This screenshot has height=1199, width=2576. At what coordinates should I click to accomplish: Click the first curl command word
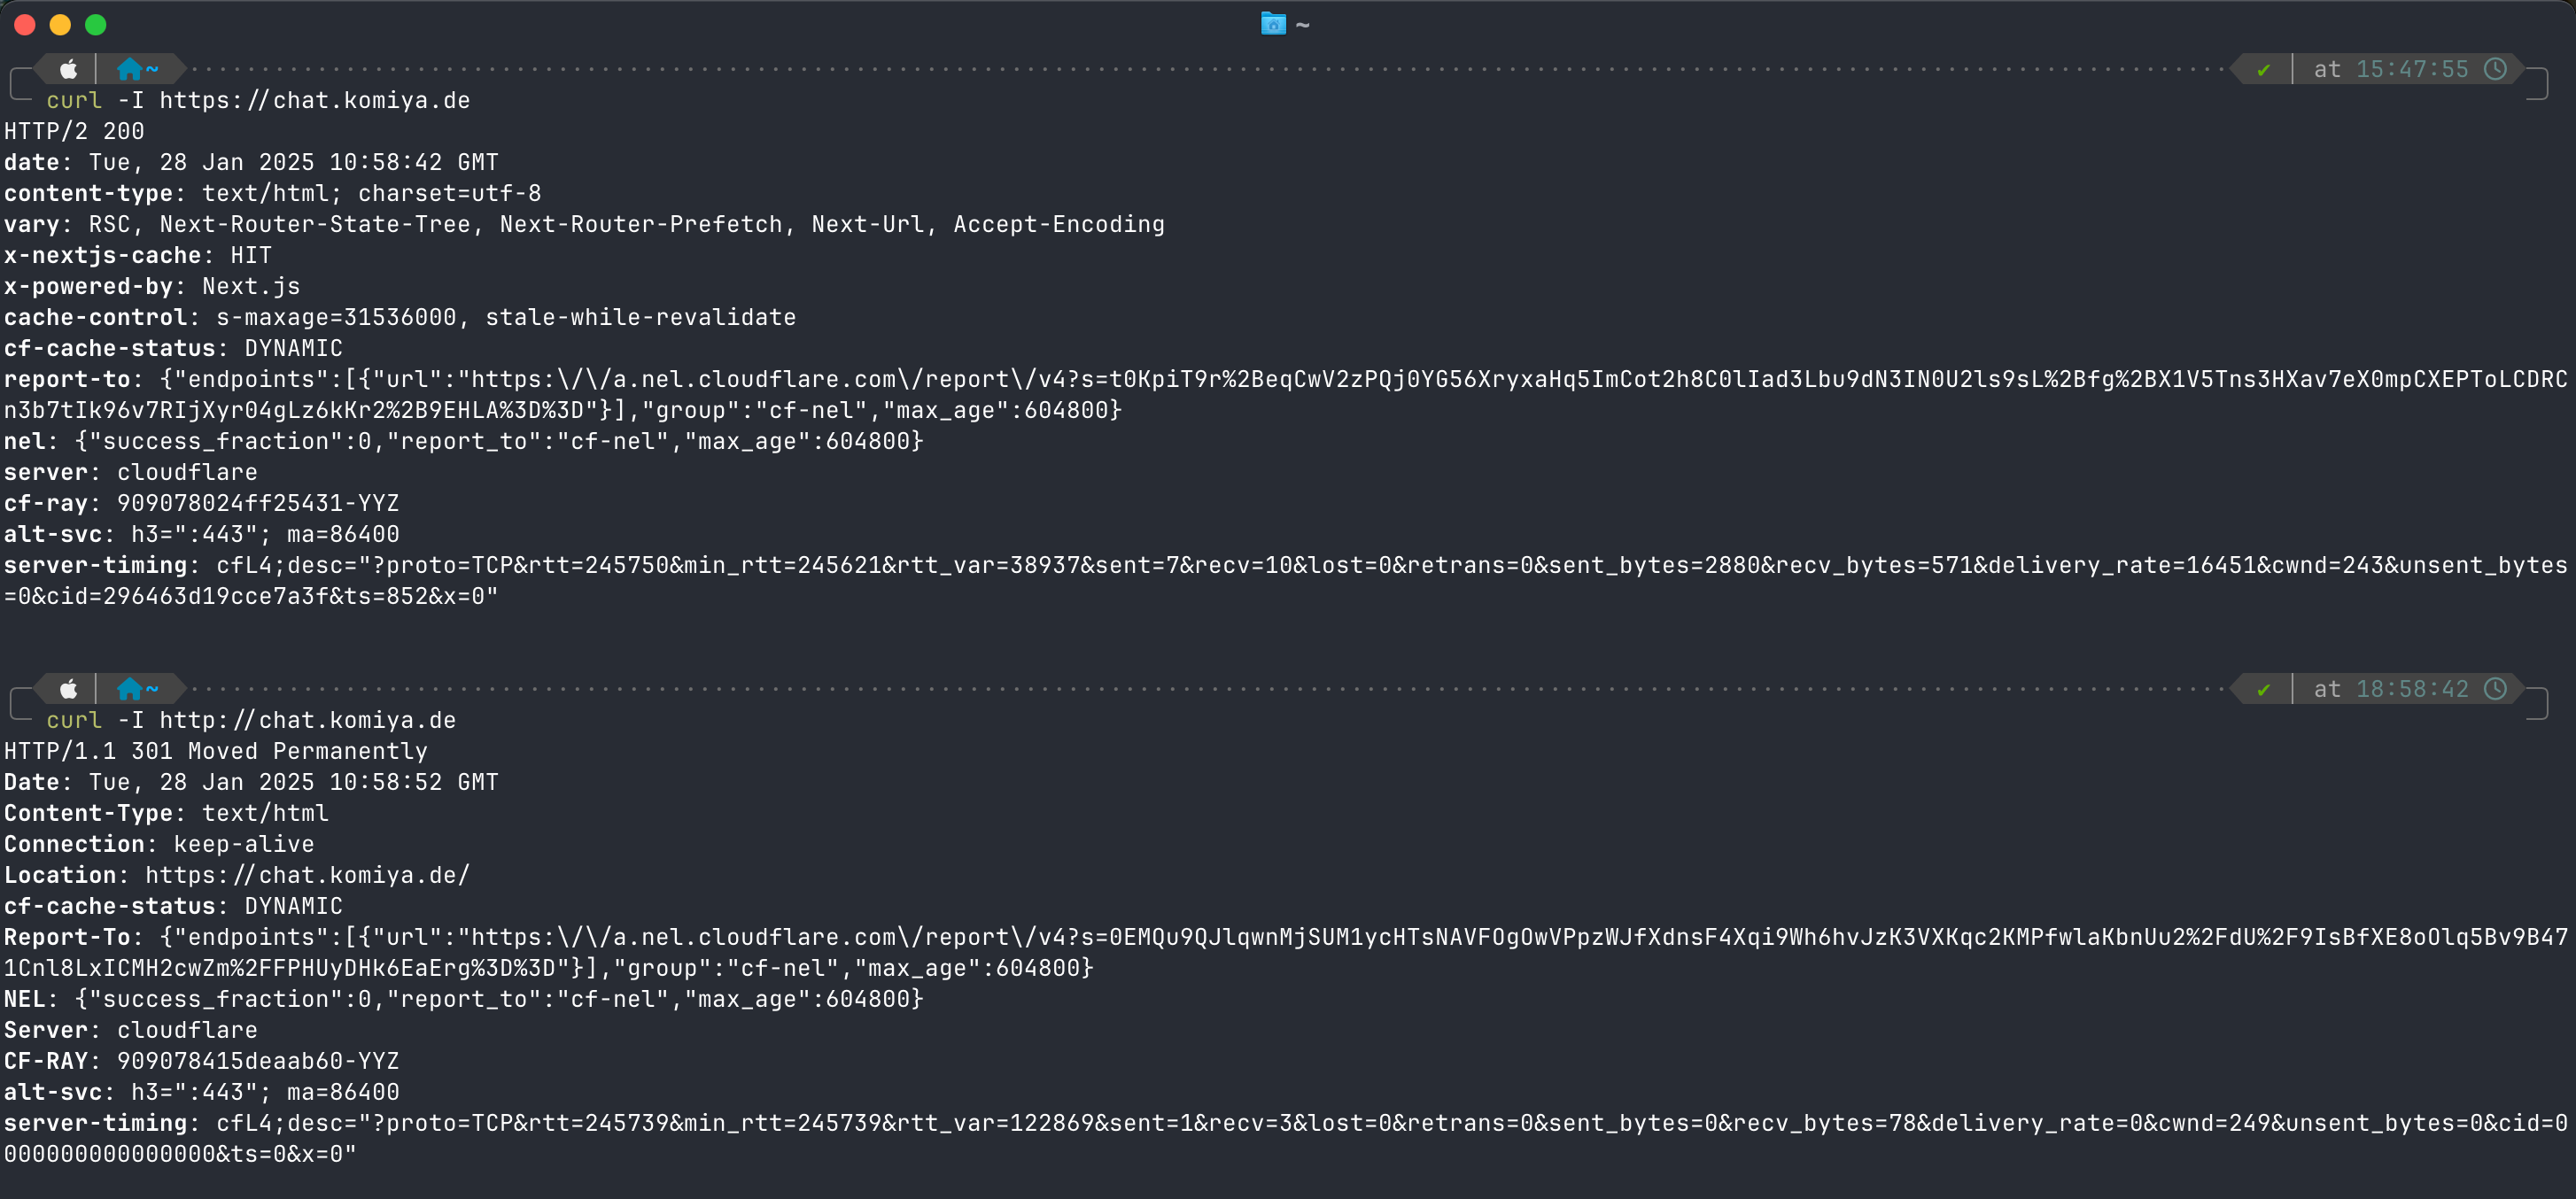pyautogui.click(x=74, y=101)
